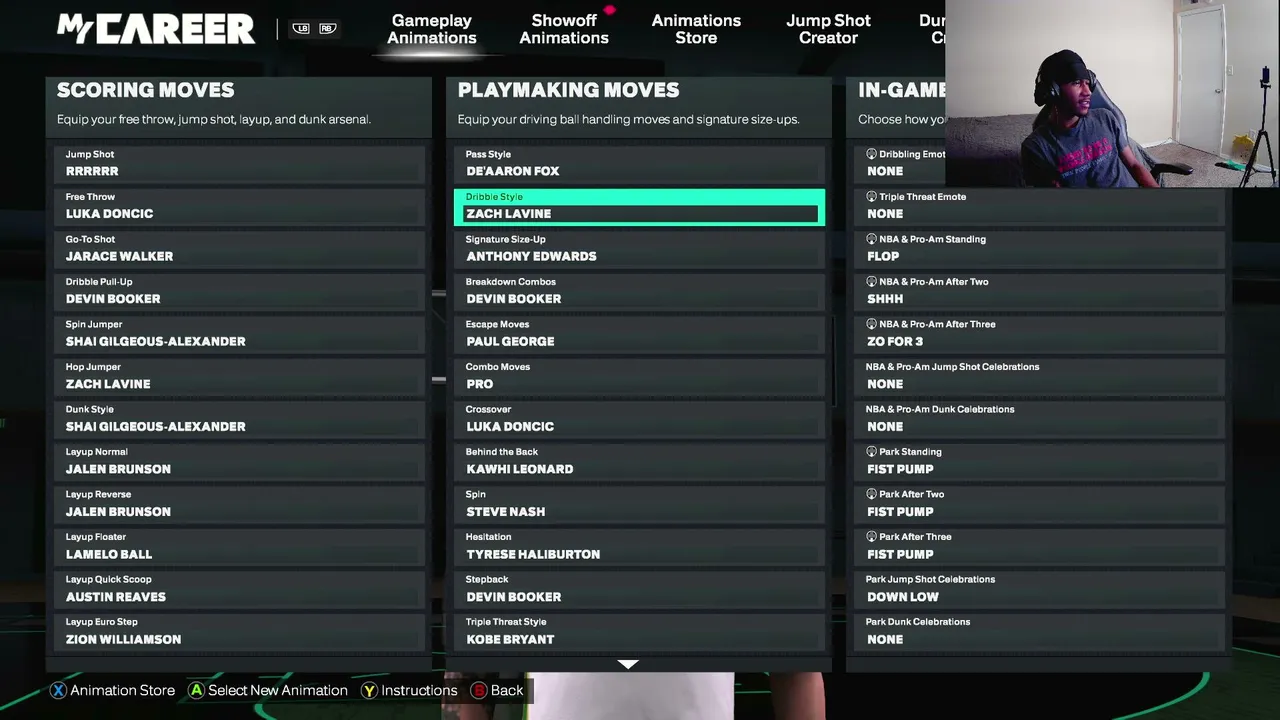Select the Triple Threat Style Kobe Bryant row
Image resolution: width=1280 pixels, height=720 pixels.
[x=639, y=631]
